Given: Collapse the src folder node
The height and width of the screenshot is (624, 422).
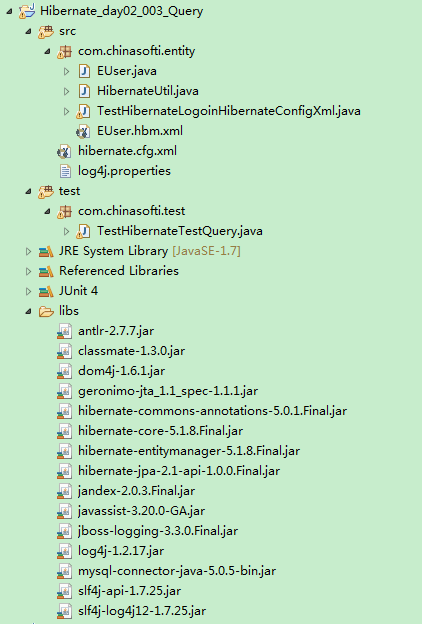Looking at the screenshot, I should coord(28,32).
